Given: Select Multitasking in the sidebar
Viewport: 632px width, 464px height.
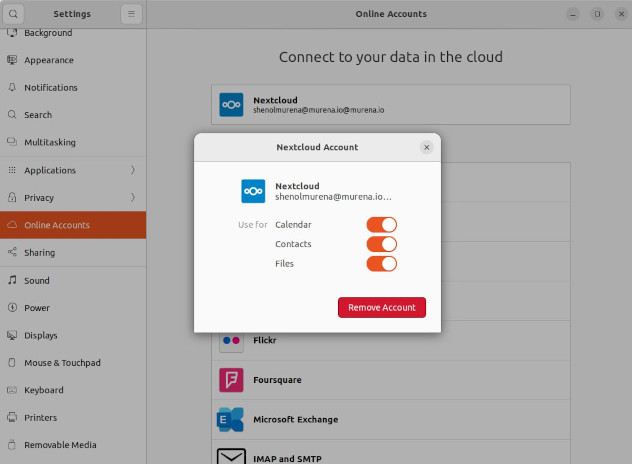Looking at the screenshot, I should pyautogui.click(x=50, y=142).
